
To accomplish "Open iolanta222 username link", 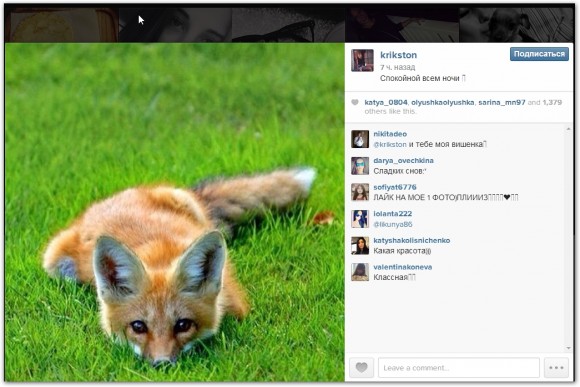I will tap(392, 214).
